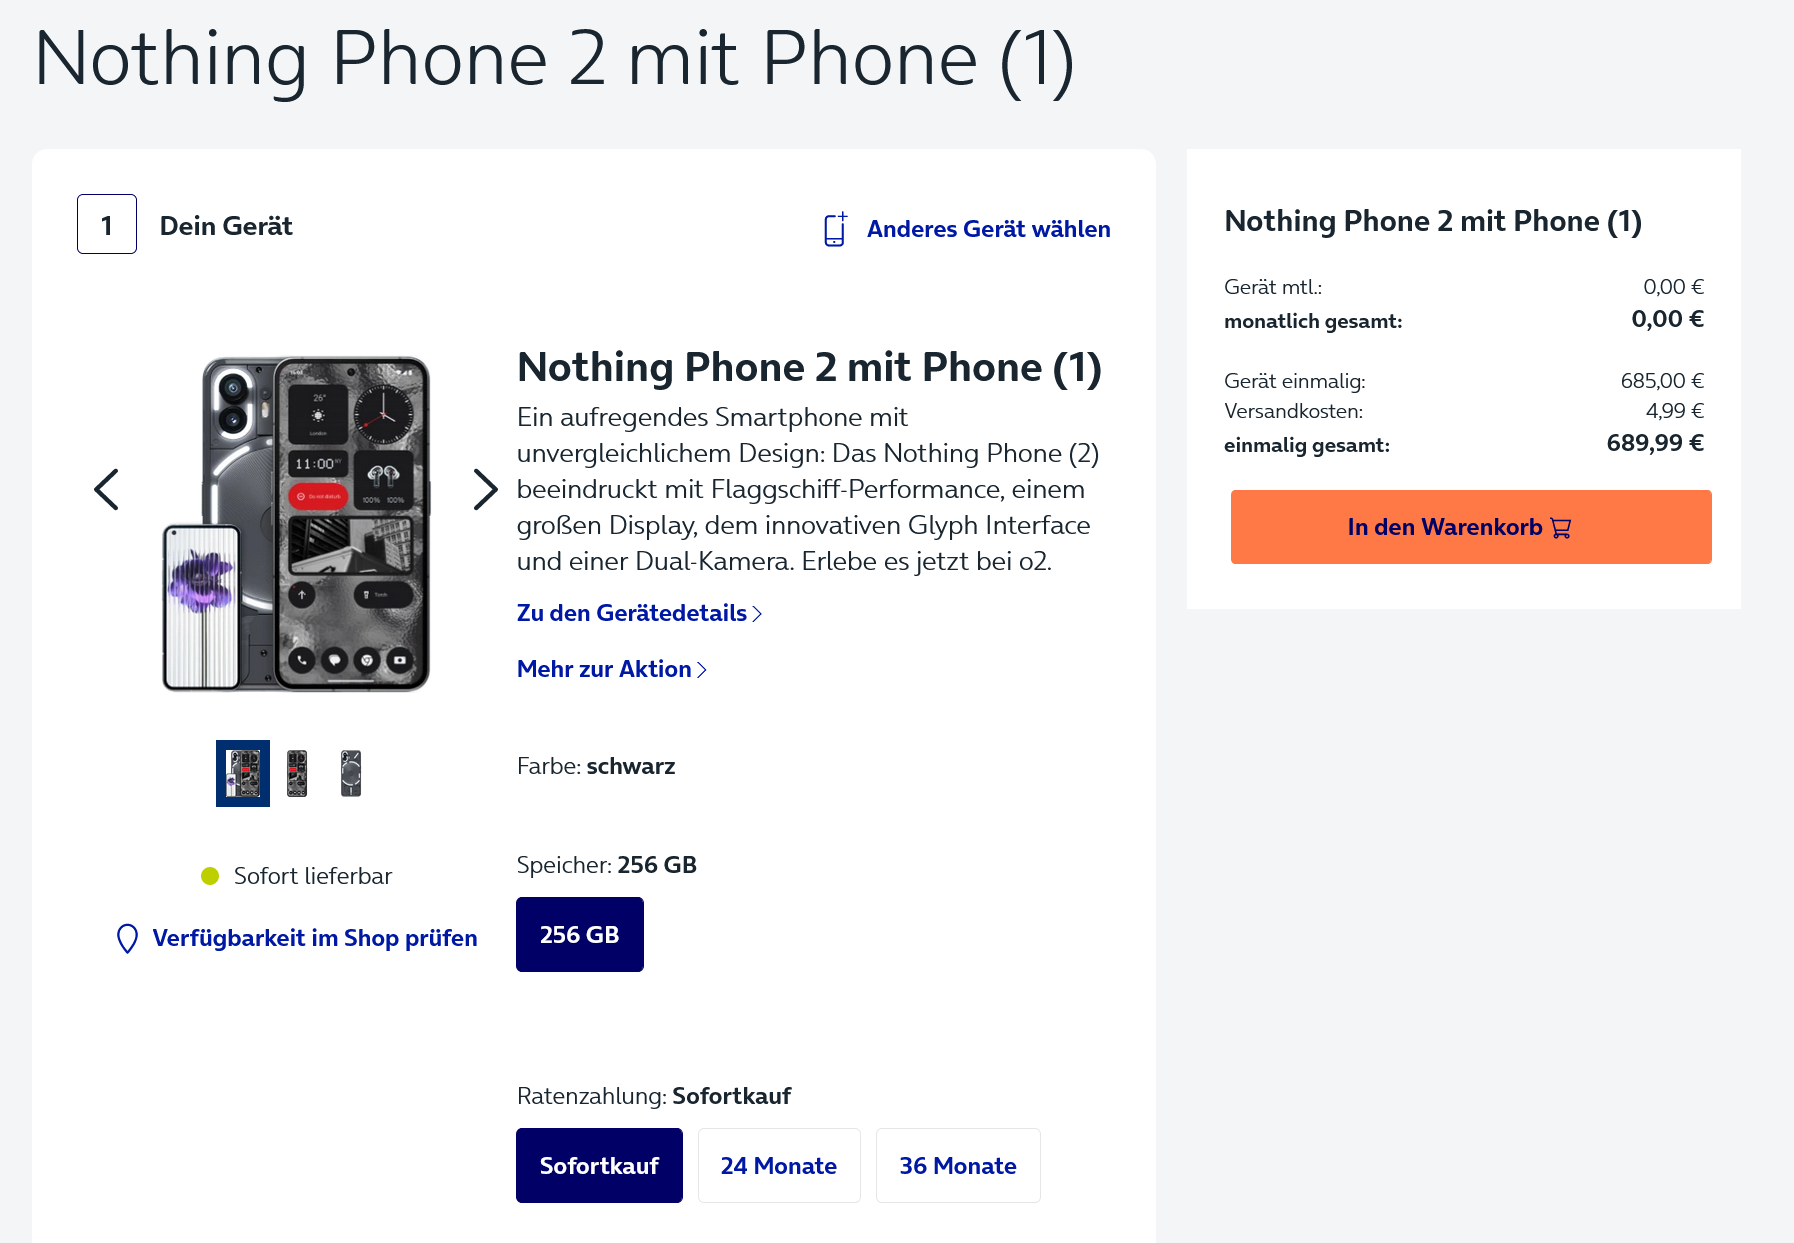Select the 24 Monate installment option
Screen dimensions: 1794x1243
[778, 1165]
